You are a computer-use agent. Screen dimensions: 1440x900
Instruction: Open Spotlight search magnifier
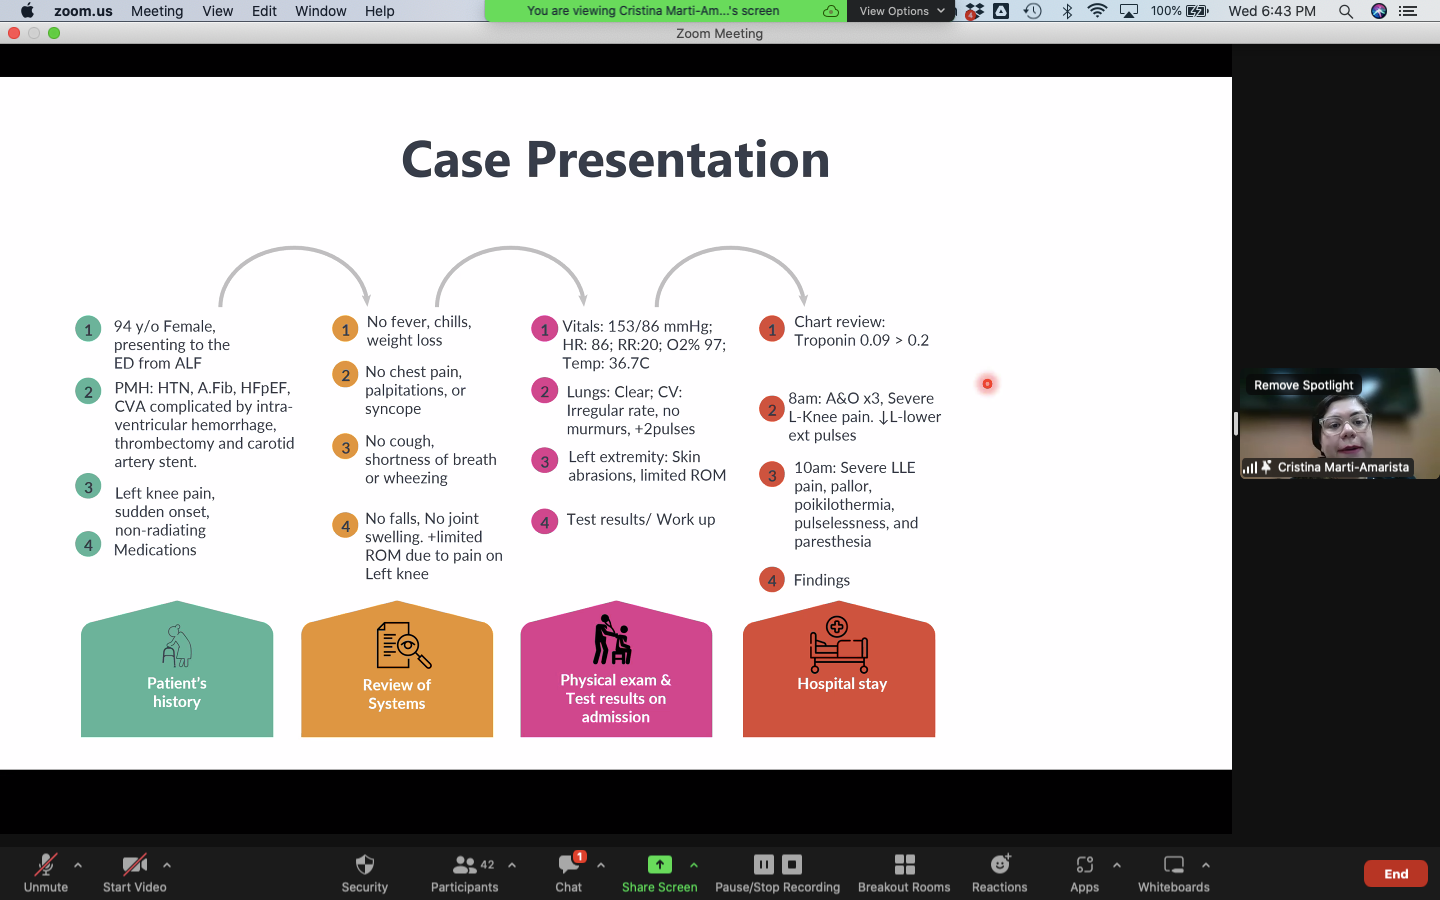coord(1346,11)
